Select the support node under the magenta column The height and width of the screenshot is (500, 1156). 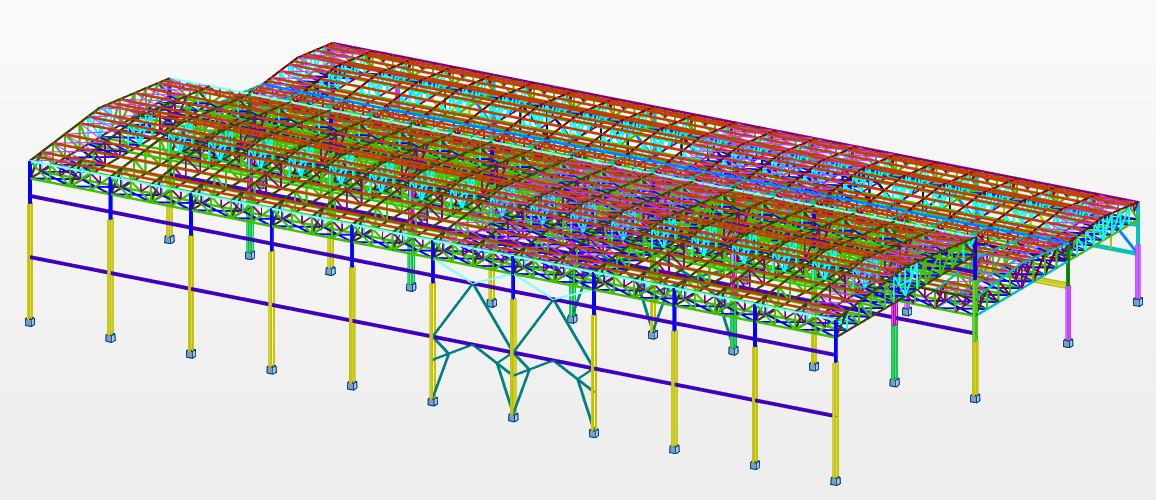point(1068,343)
